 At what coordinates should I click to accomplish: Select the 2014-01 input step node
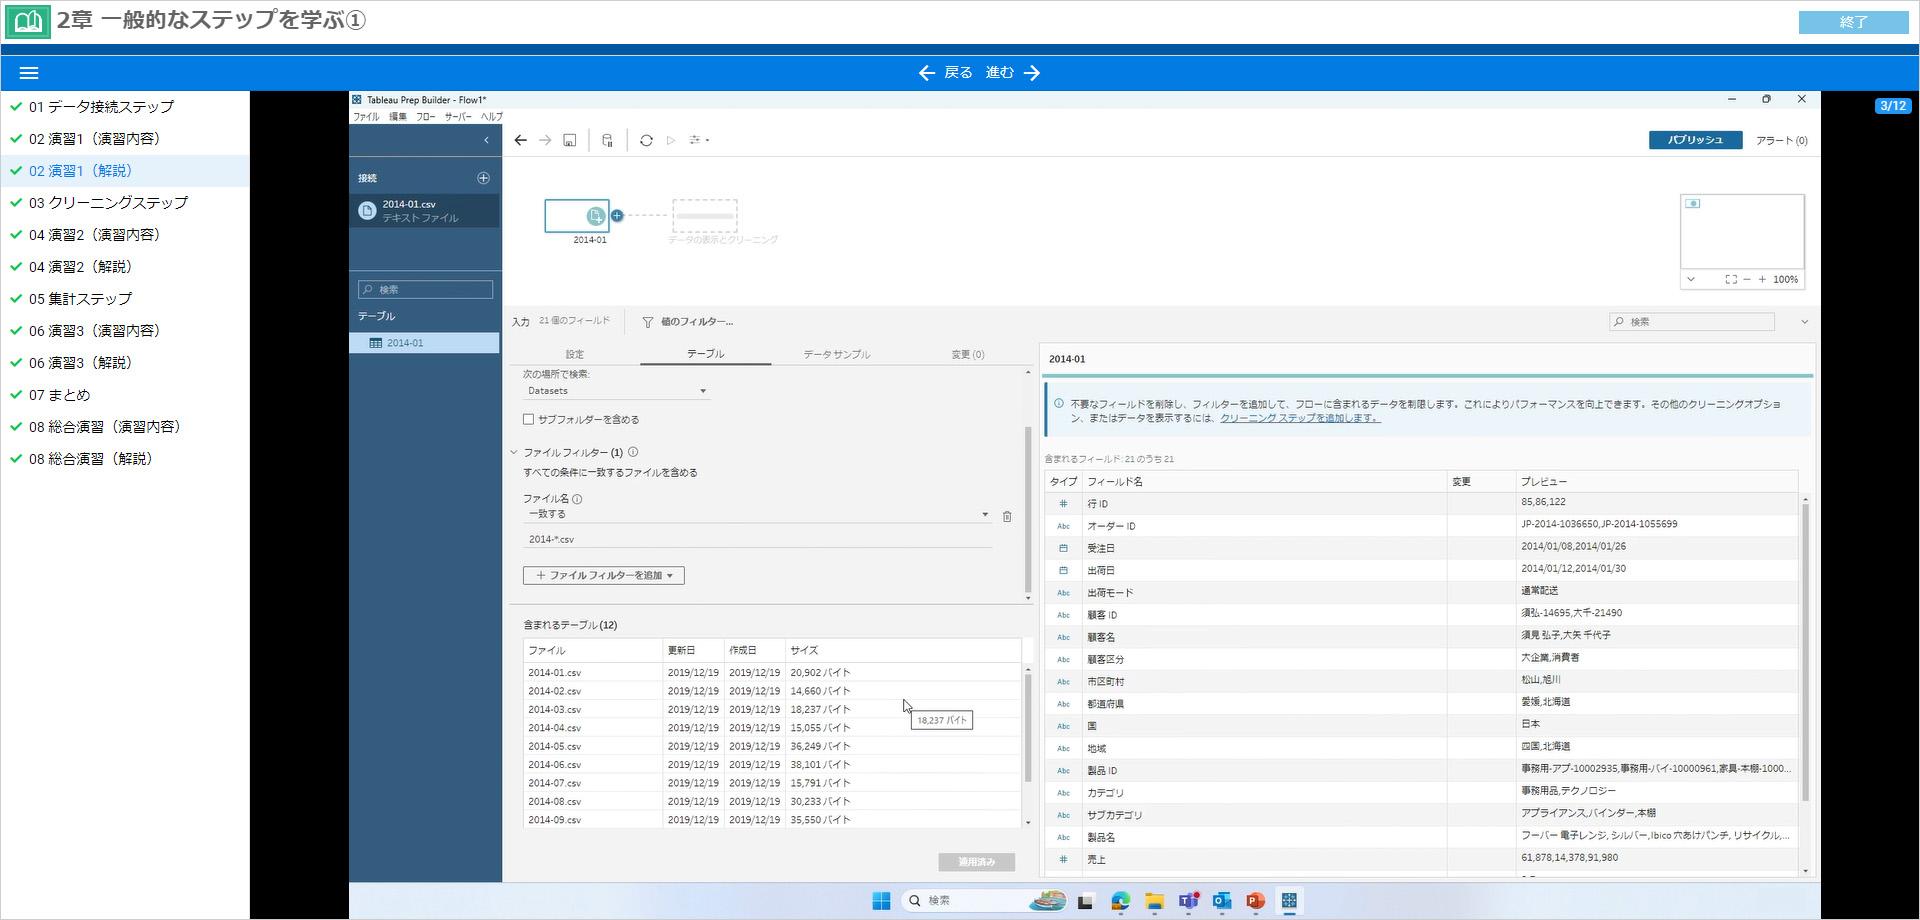(578, 216)
